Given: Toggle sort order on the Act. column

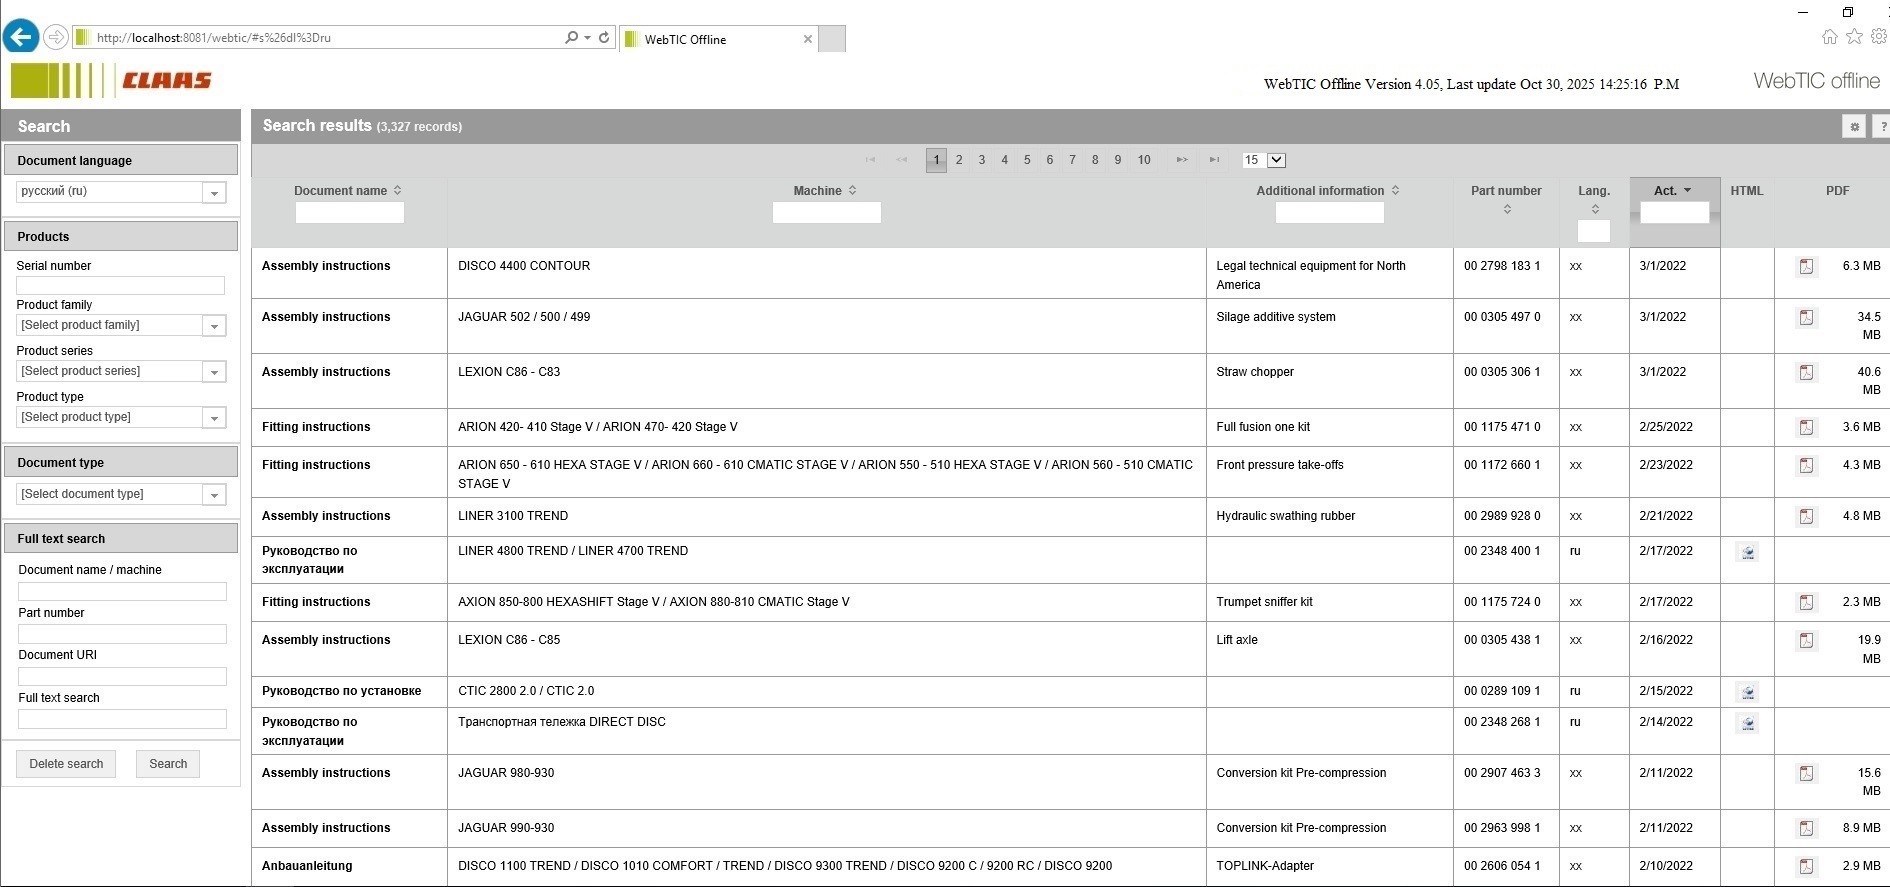Looking at the screenshot, I should point(1673,191).
